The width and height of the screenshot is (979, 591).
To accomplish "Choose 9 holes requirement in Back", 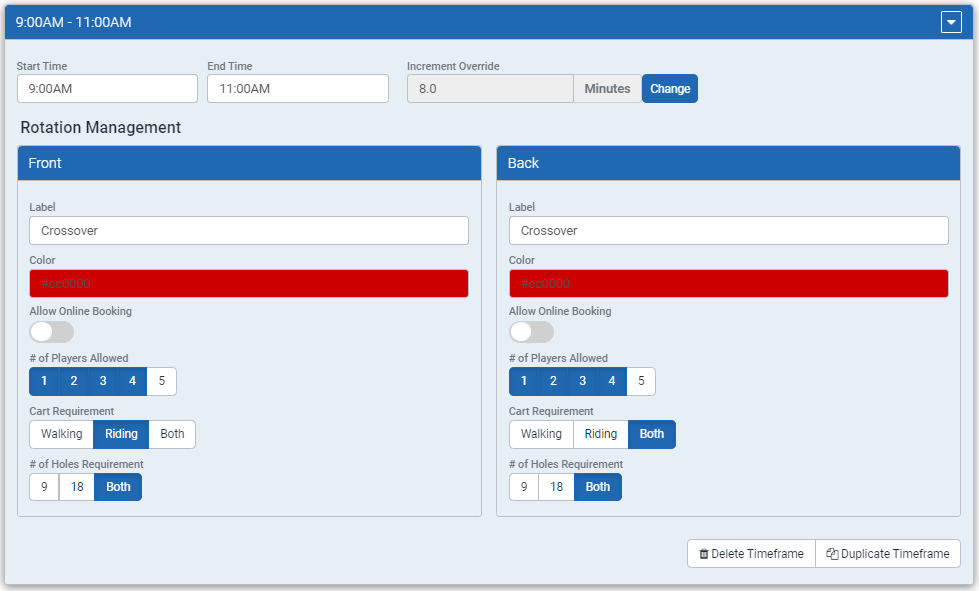I will (x=524, y=487).
